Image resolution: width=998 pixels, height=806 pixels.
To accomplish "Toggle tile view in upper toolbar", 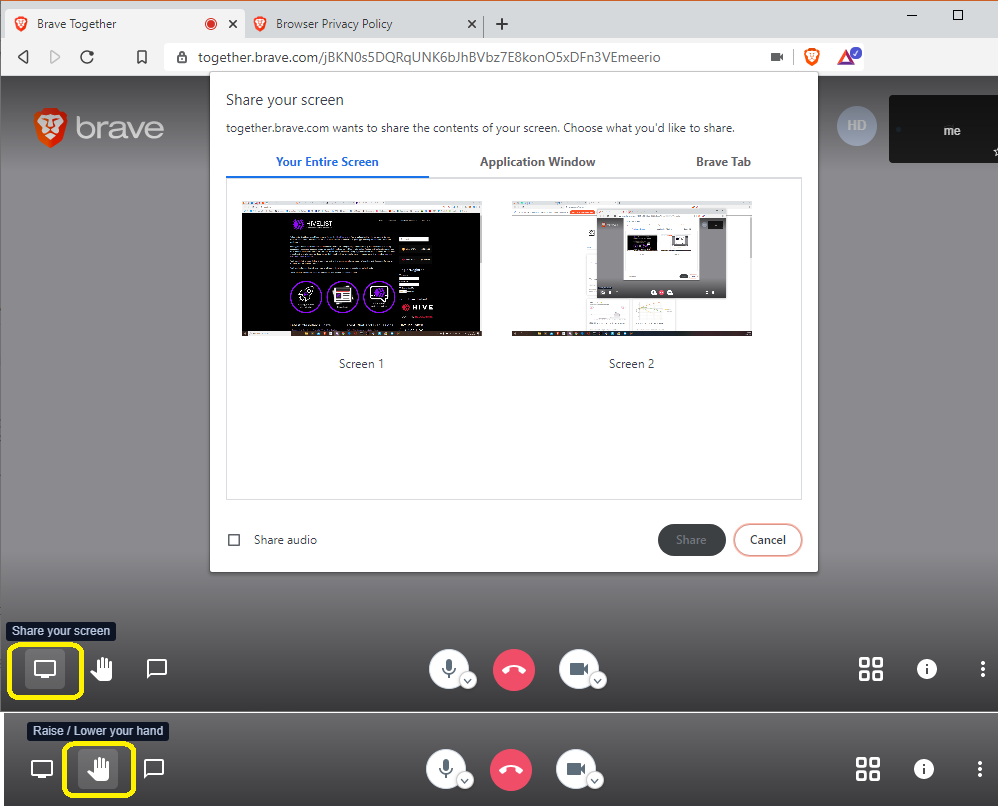I will [x=871, y=669].
